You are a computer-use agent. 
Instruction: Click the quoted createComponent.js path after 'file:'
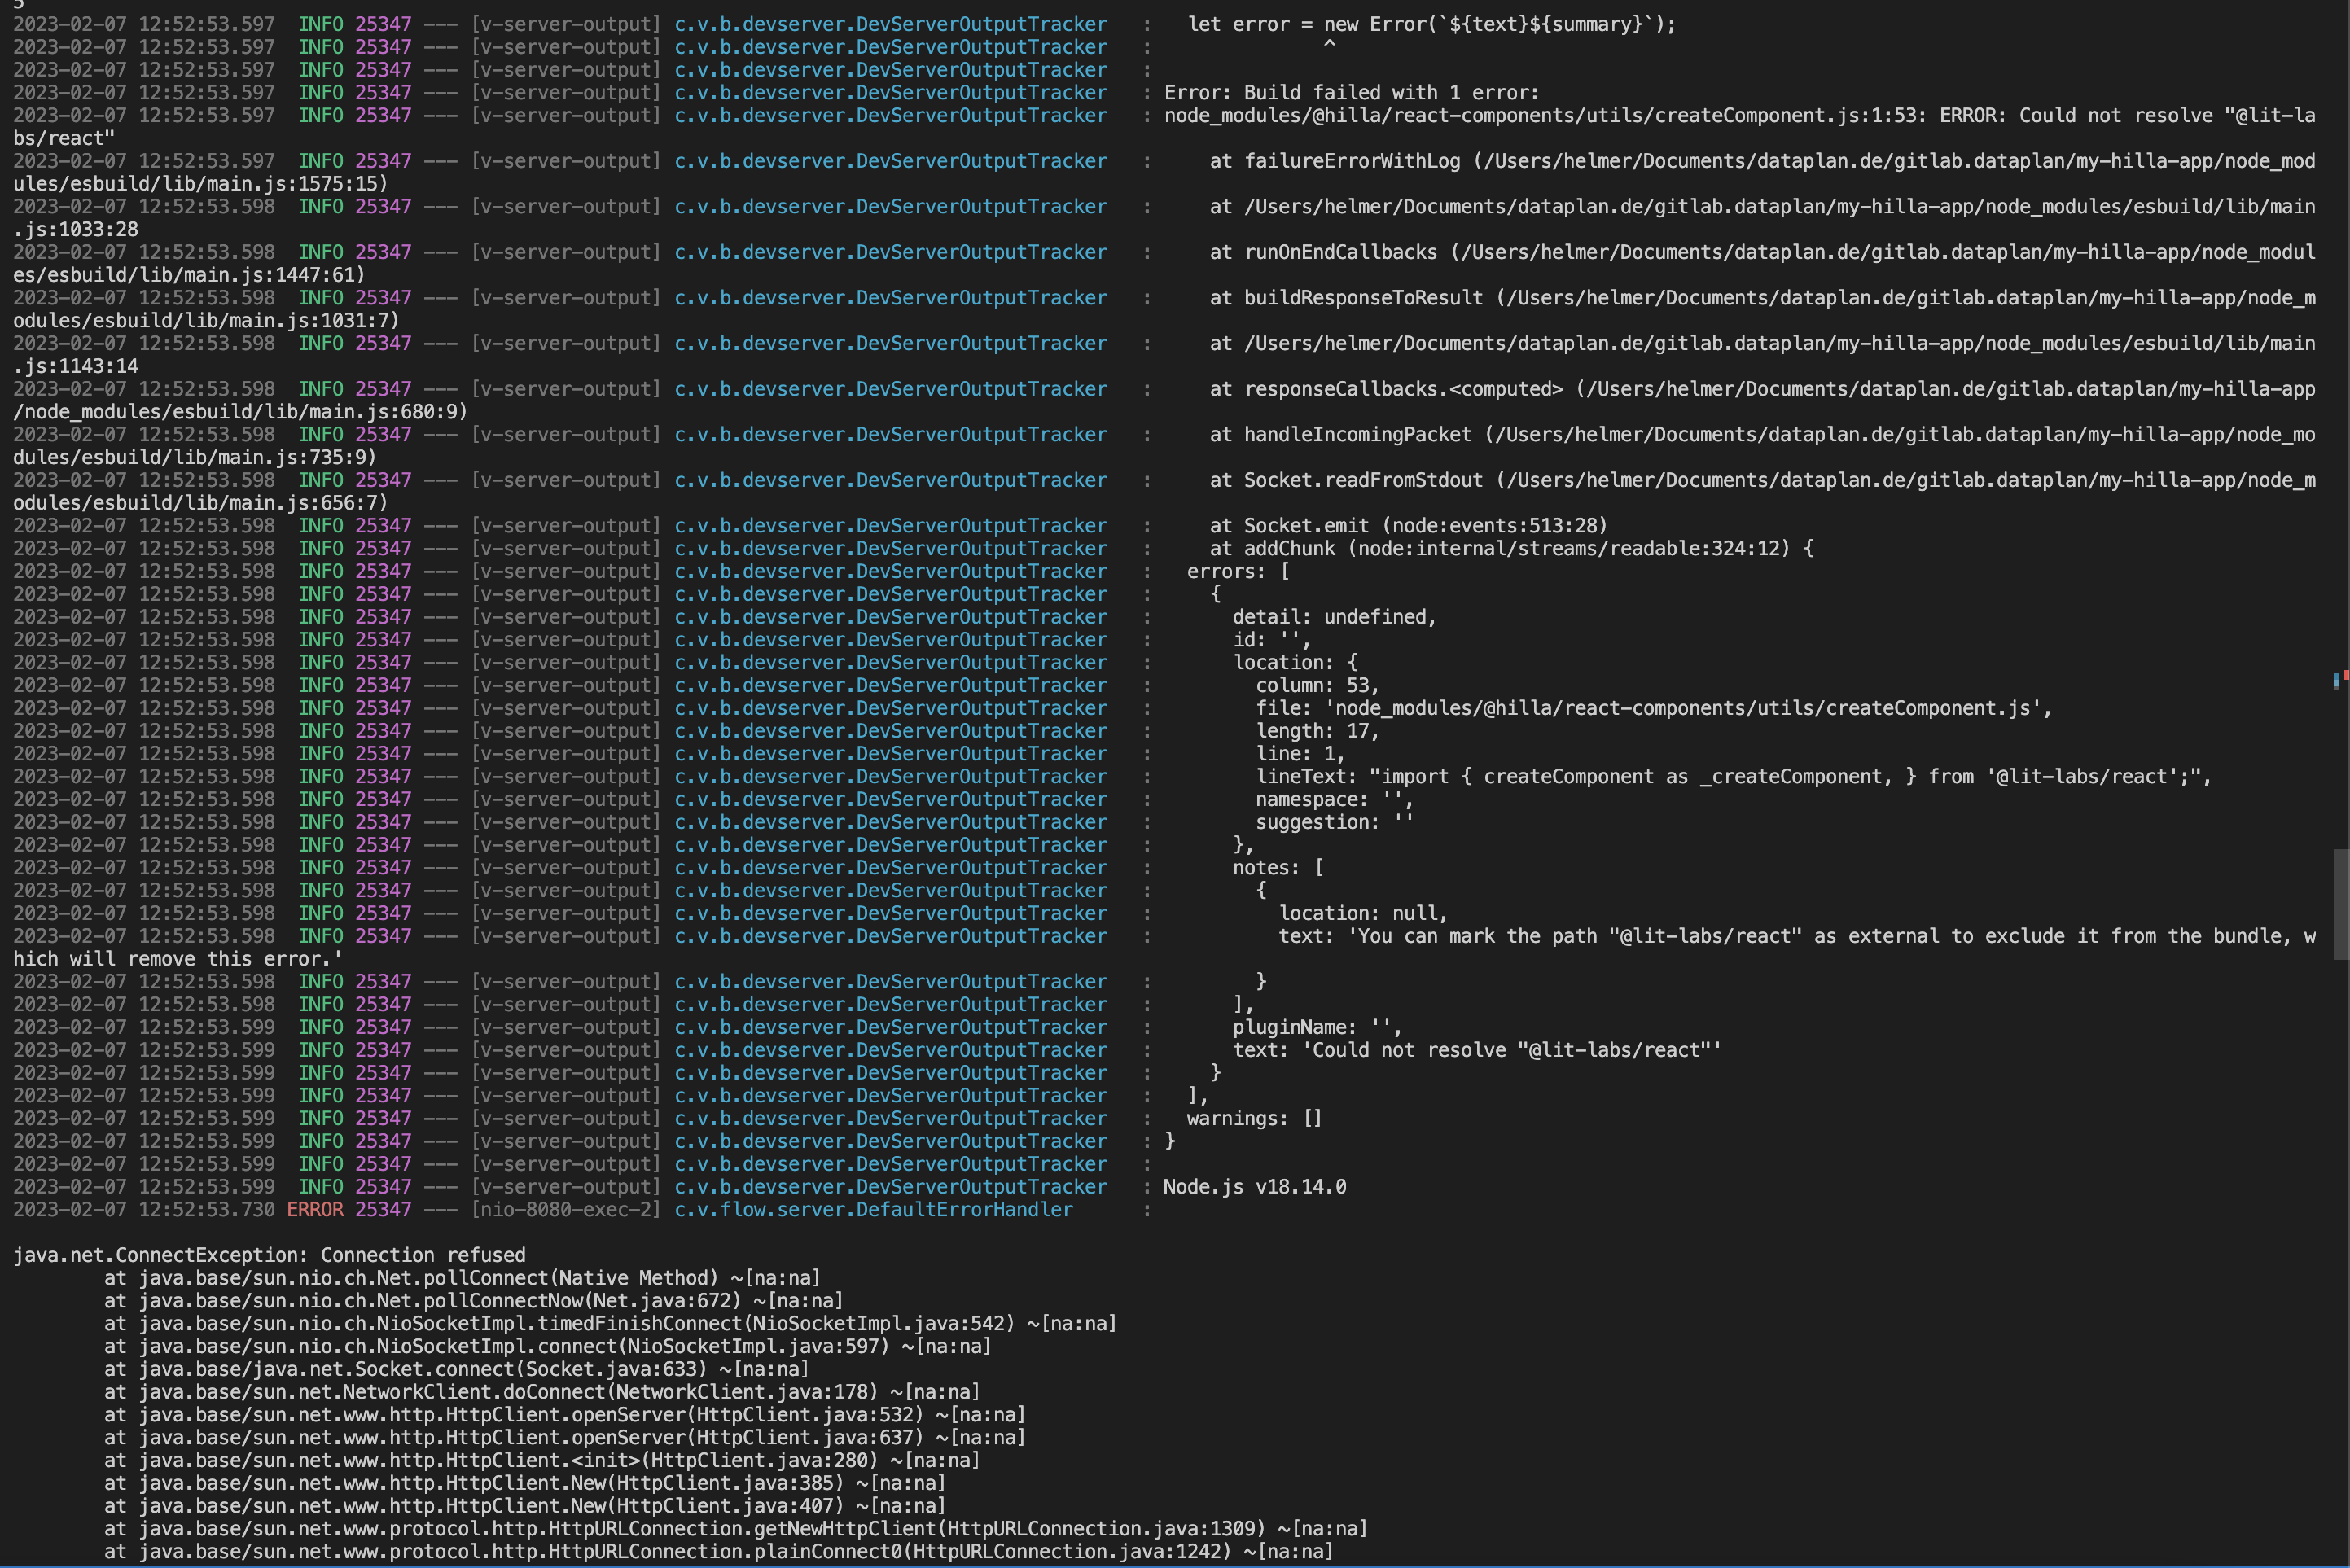click(1682, 709)
